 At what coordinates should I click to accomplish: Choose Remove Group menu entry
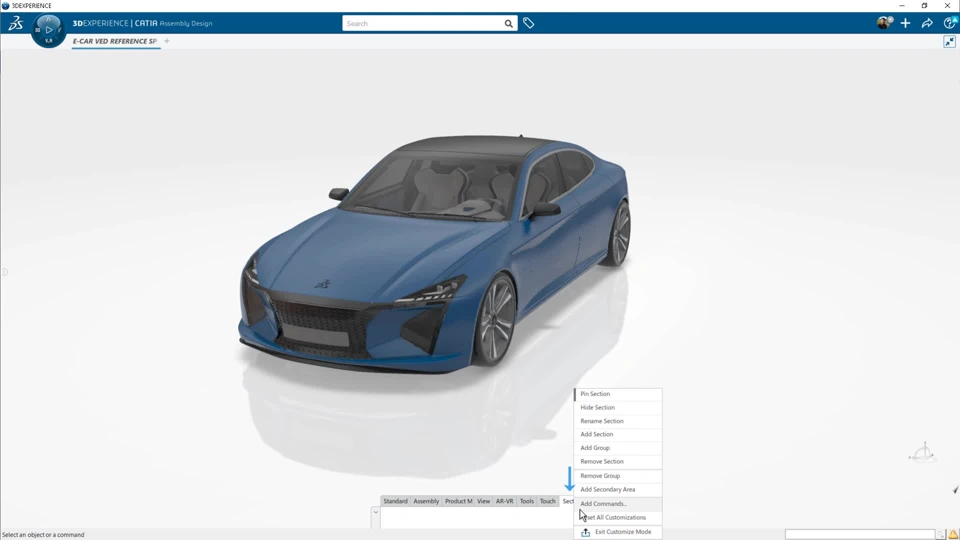tap(618, 476)
